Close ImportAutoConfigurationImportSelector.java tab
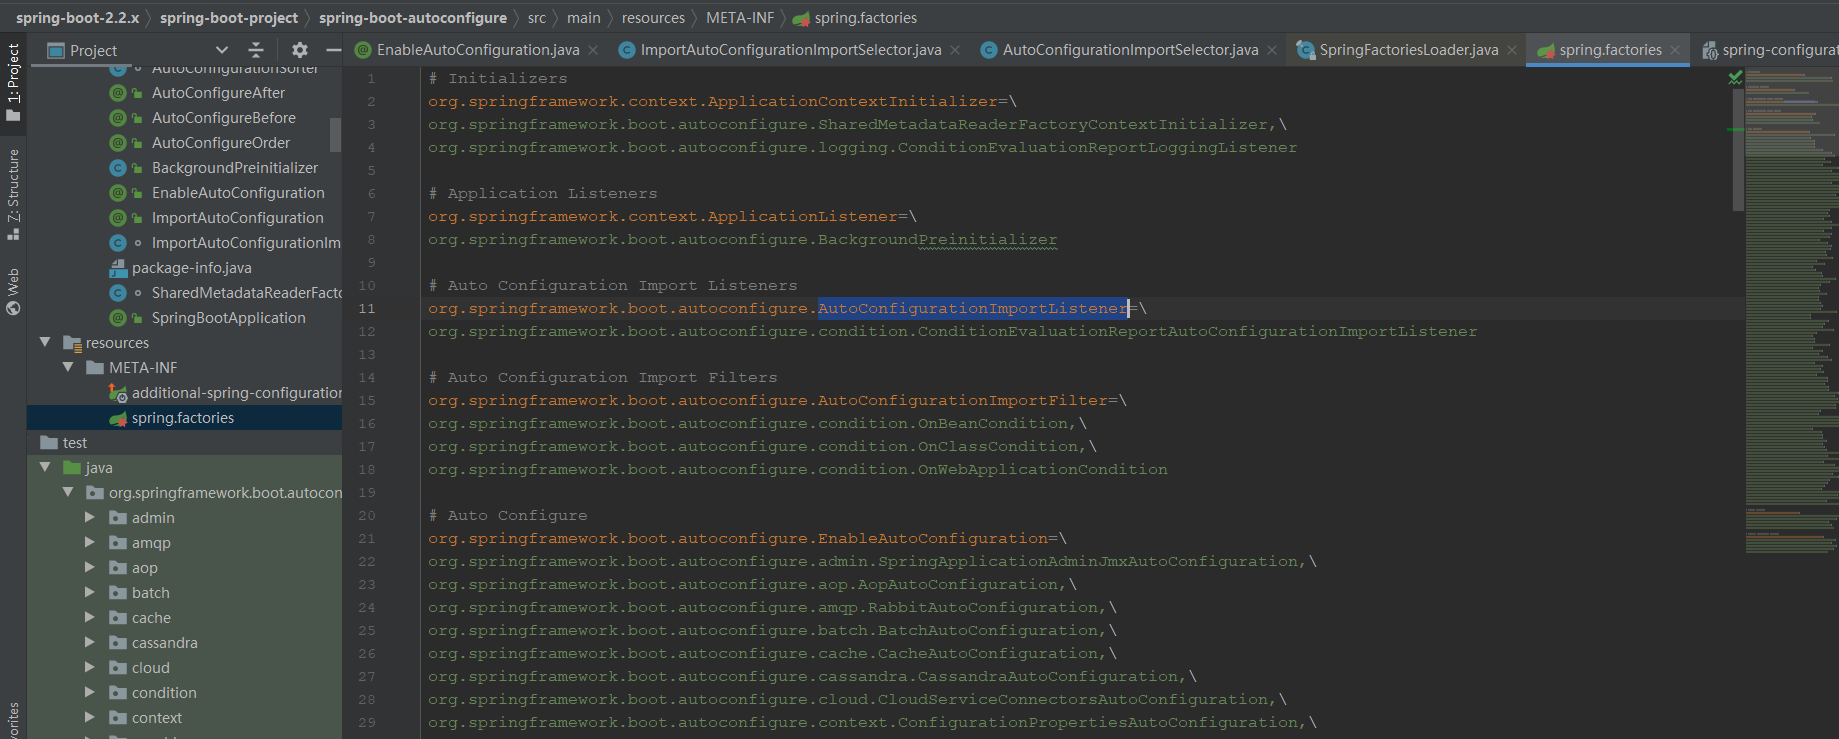The image size is (1839, 739). click(955, 50)
